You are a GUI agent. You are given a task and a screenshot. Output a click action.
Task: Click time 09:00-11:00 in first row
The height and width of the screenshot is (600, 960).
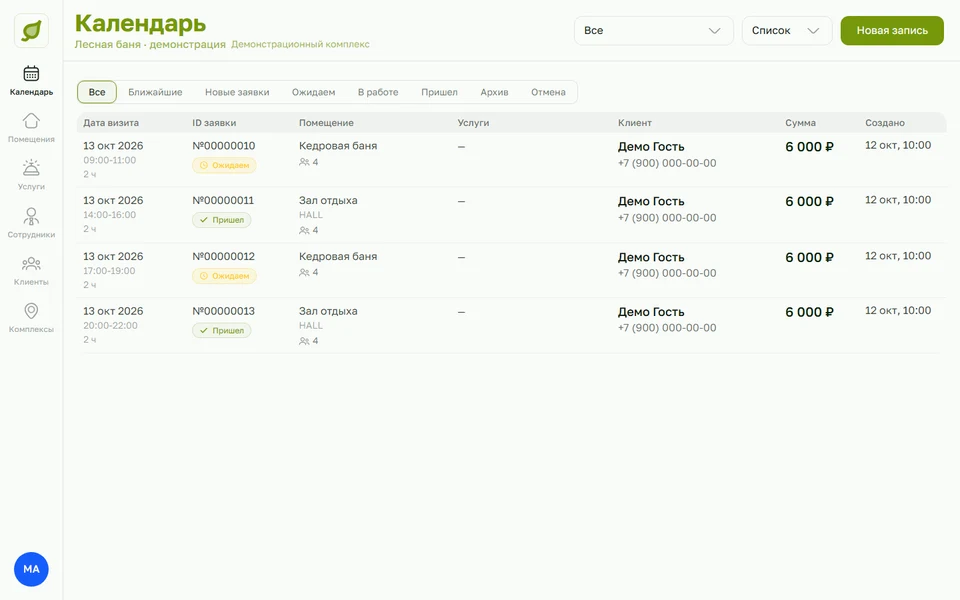110,160
